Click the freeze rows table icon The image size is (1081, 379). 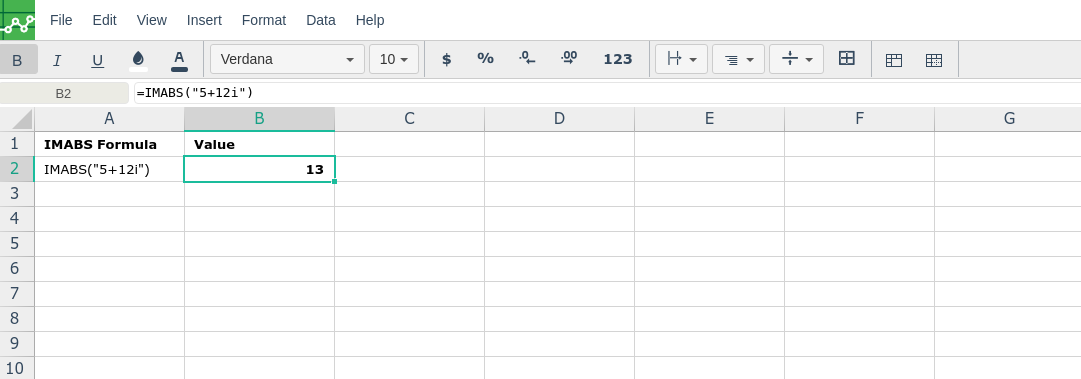pos(893,60)
